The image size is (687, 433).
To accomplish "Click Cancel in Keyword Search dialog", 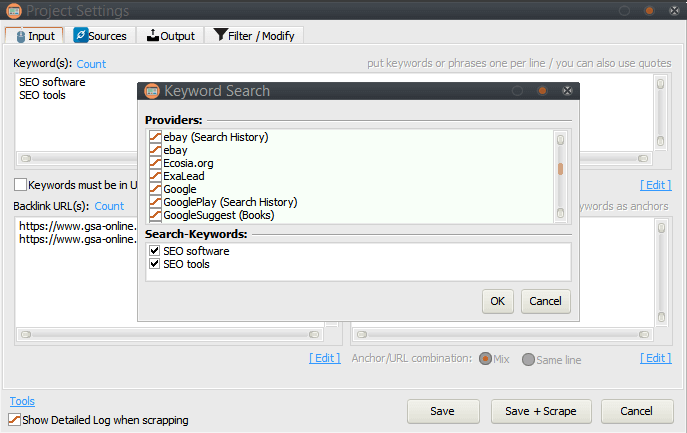I will (545, 301).
